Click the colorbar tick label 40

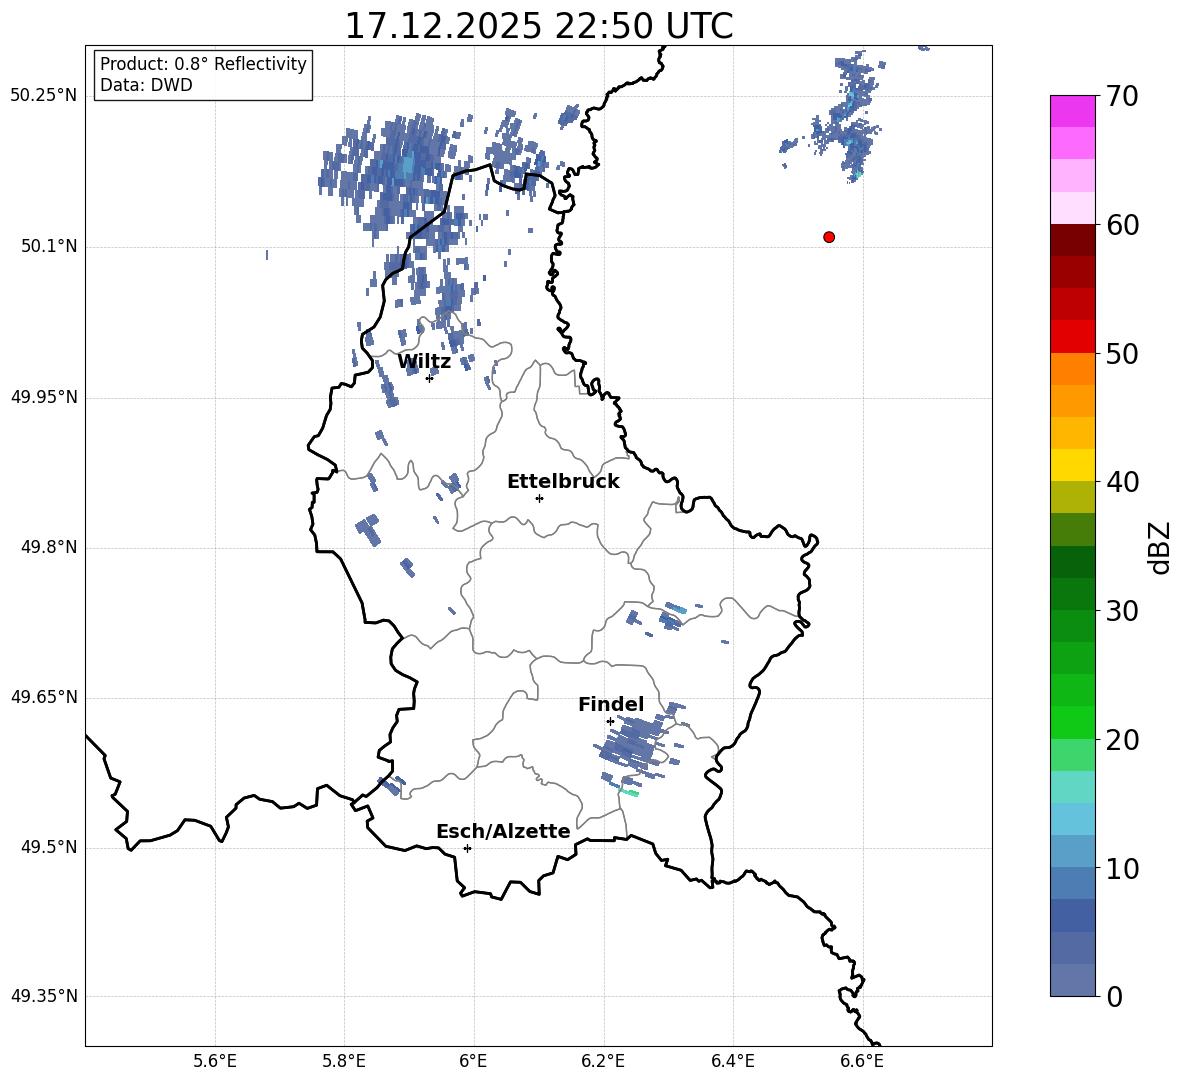(1122, 482)
